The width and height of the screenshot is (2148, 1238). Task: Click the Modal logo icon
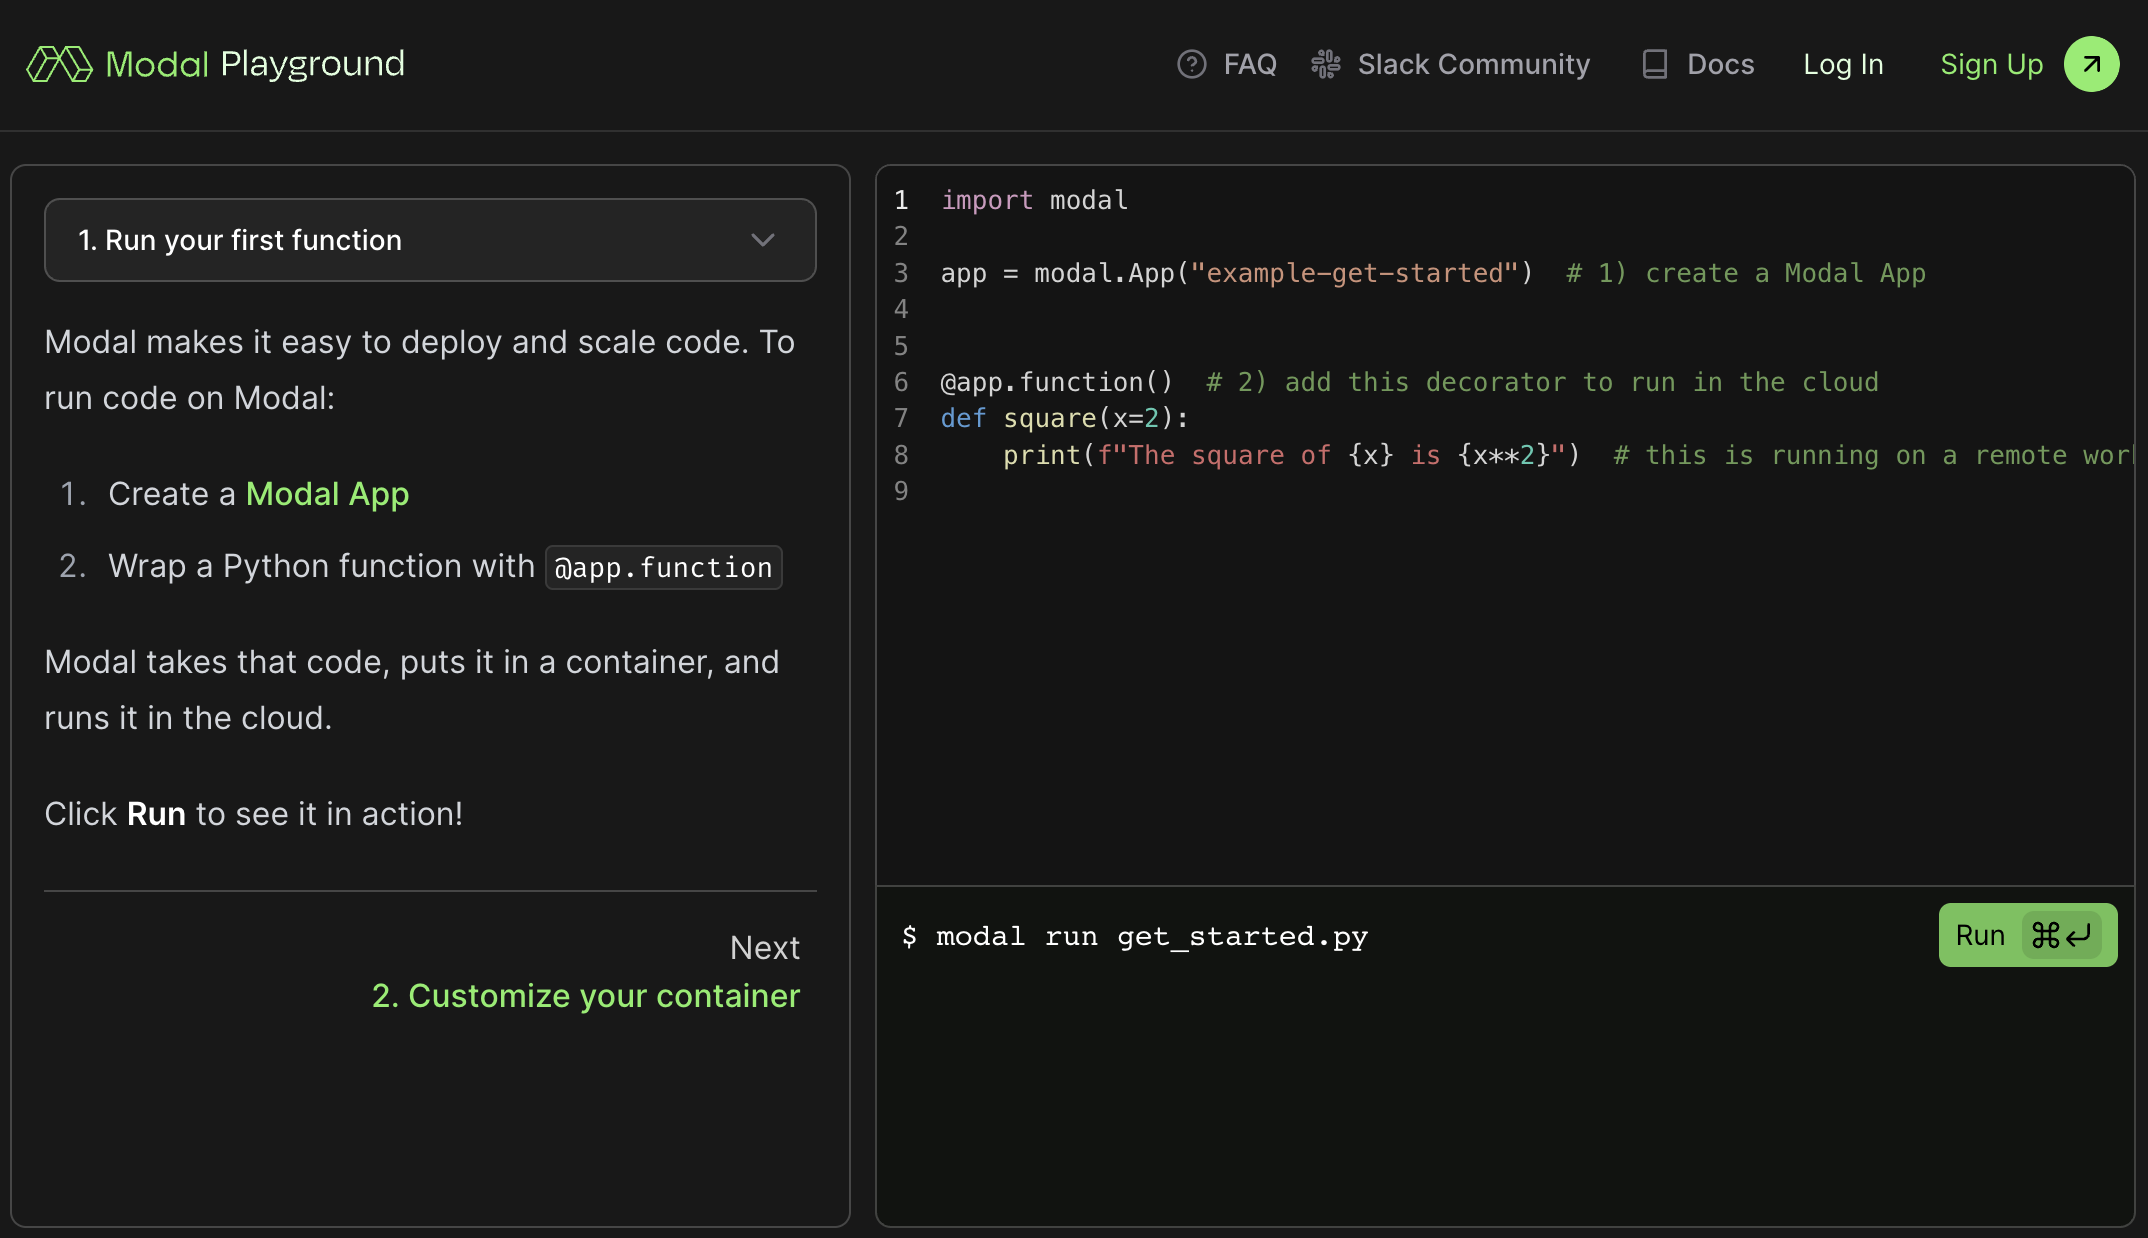coord(59,64)
